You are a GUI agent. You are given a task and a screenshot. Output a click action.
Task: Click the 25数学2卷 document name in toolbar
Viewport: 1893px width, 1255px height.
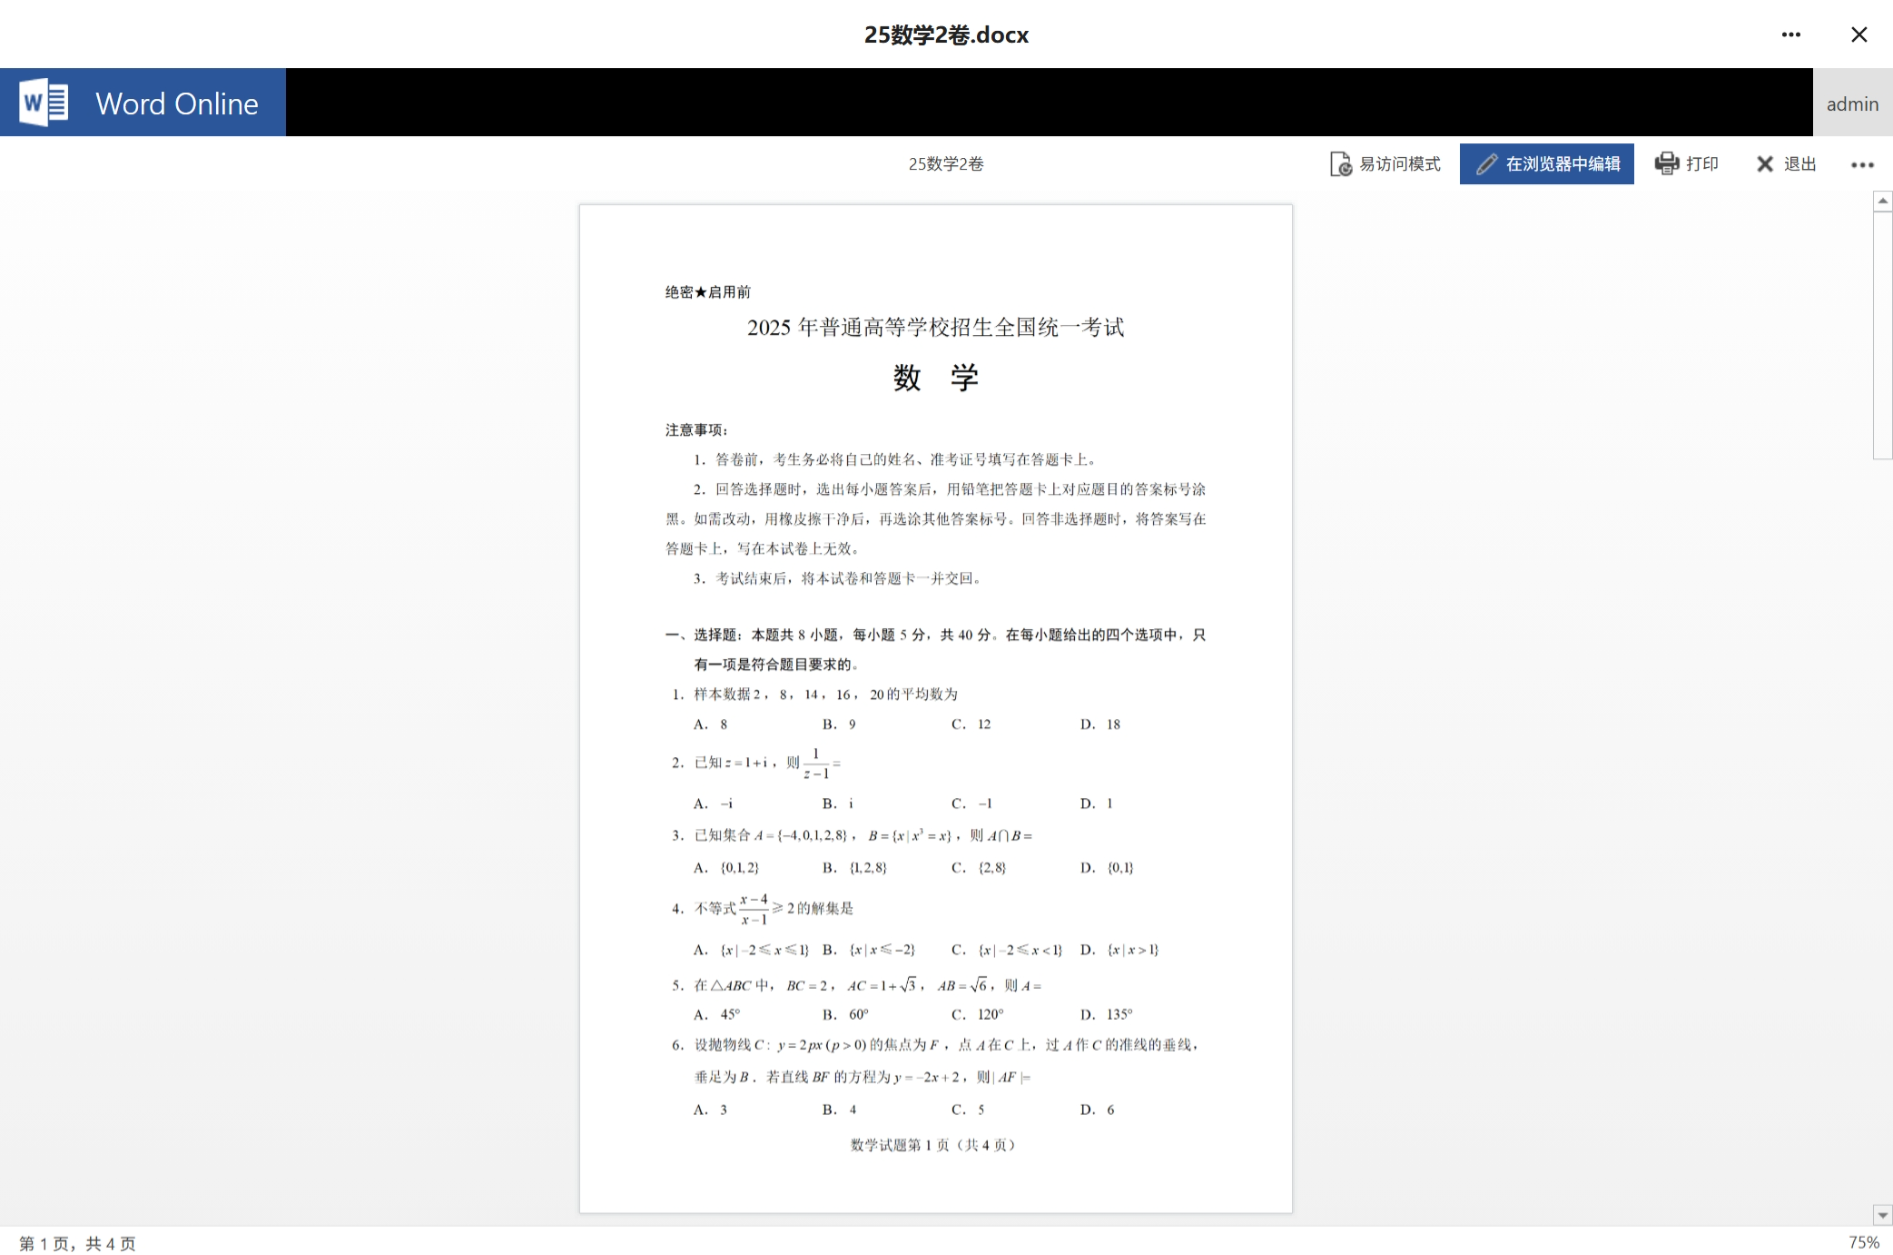(x=945, y=164)
